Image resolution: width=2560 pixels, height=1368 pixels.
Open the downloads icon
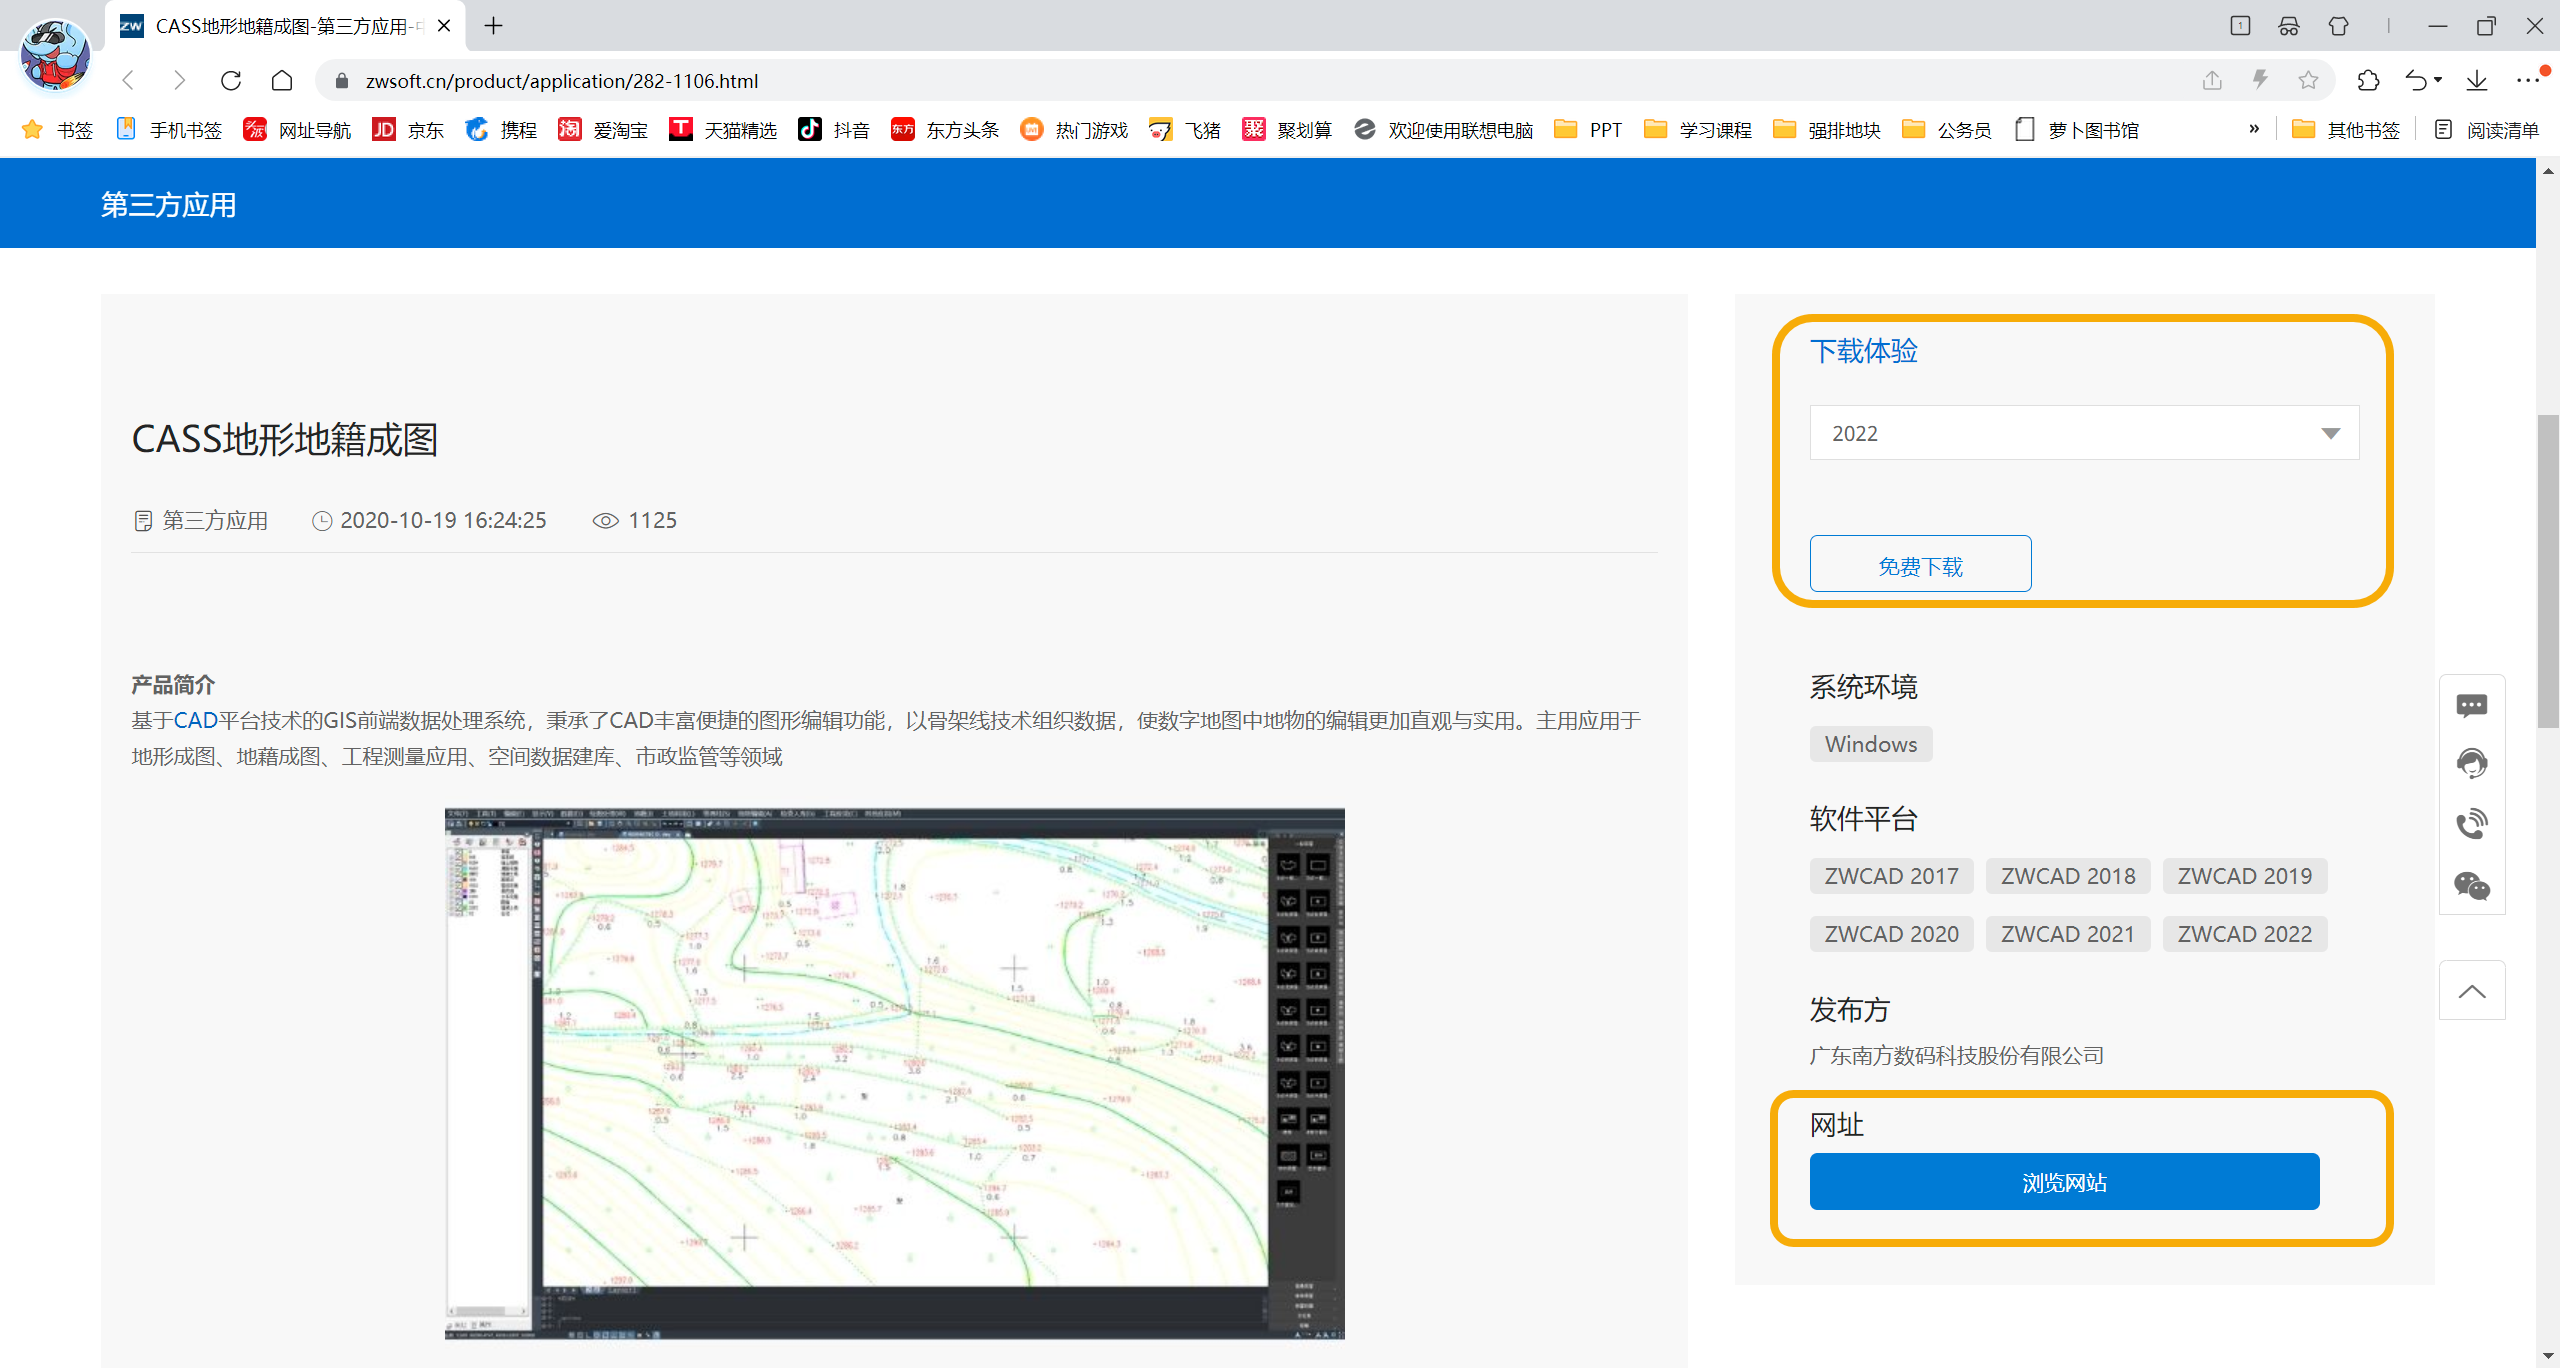(x=2477, y=80)
